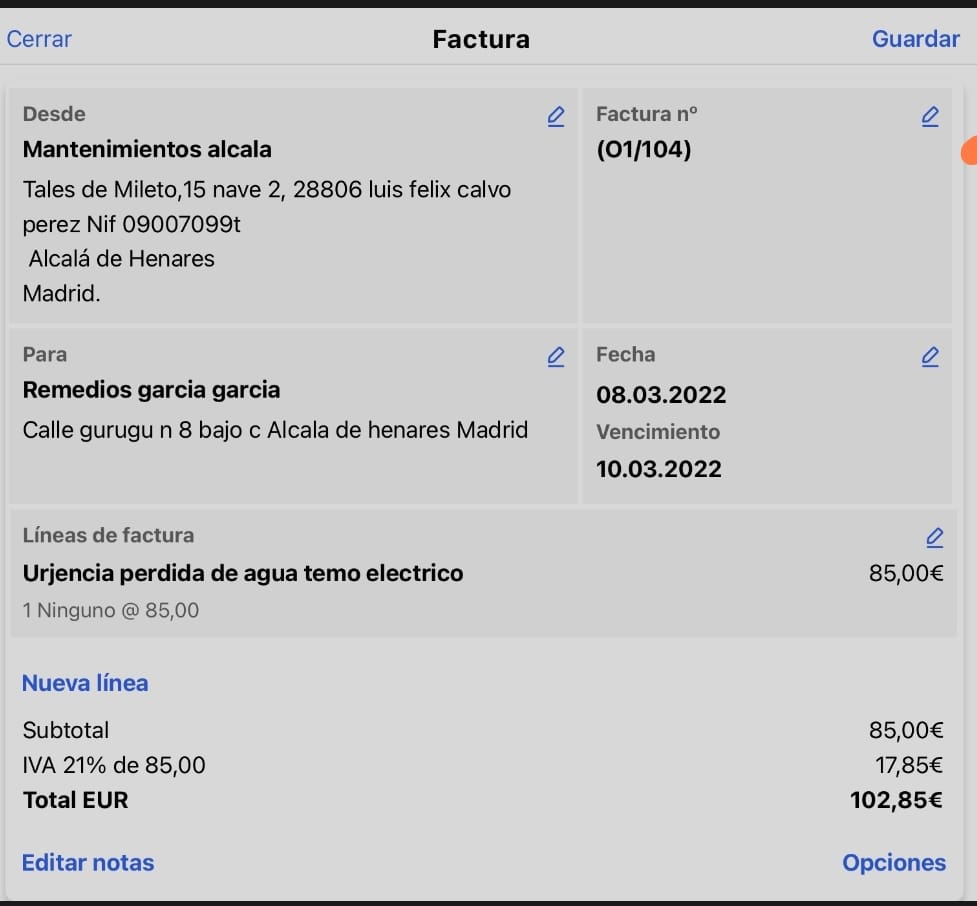977x906 pixels.
Task: Tap the invoice date 08.03.2022
Action: point(661,395)
